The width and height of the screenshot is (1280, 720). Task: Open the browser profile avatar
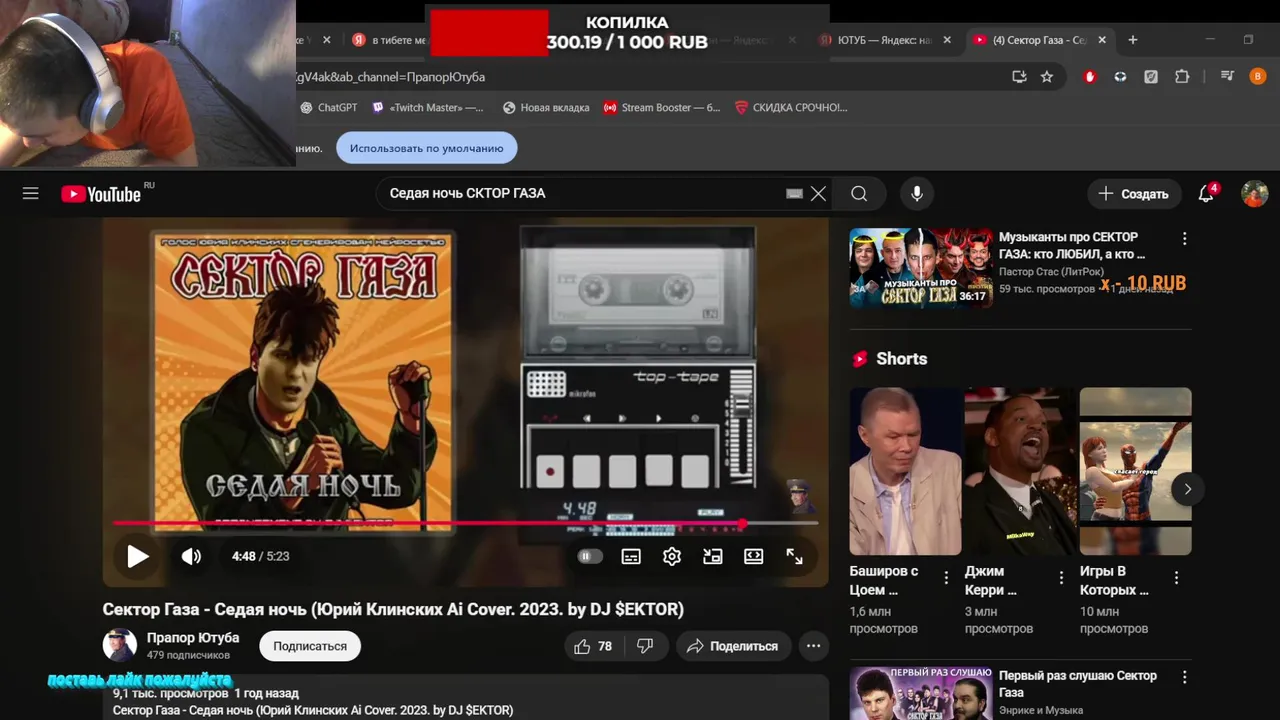[1258, 77]
